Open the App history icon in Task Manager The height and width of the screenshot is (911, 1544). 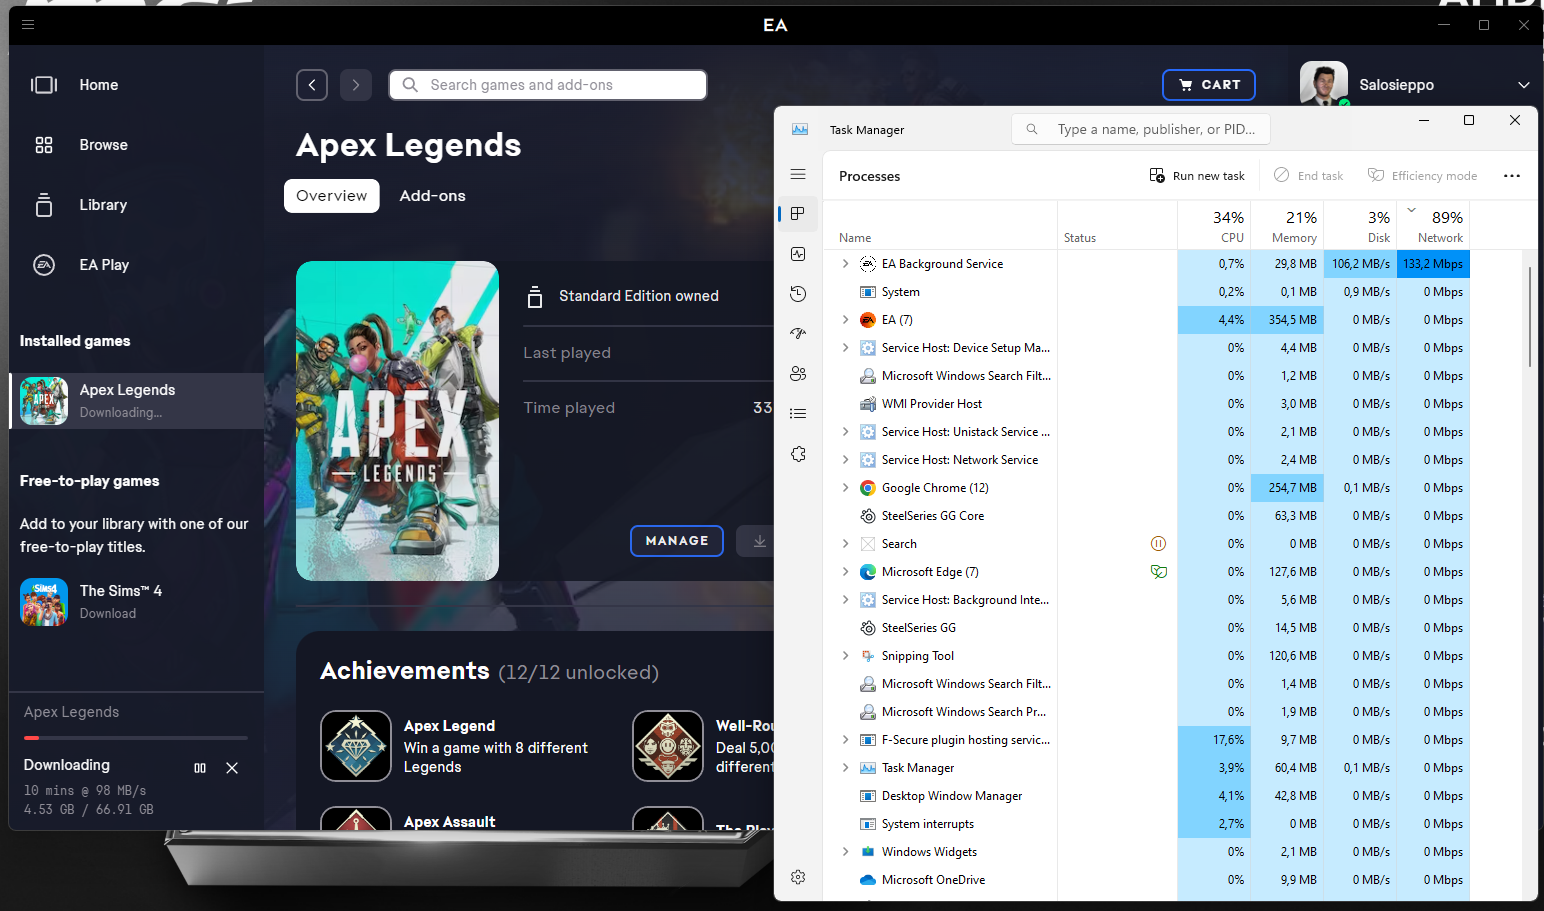point(798,294)
